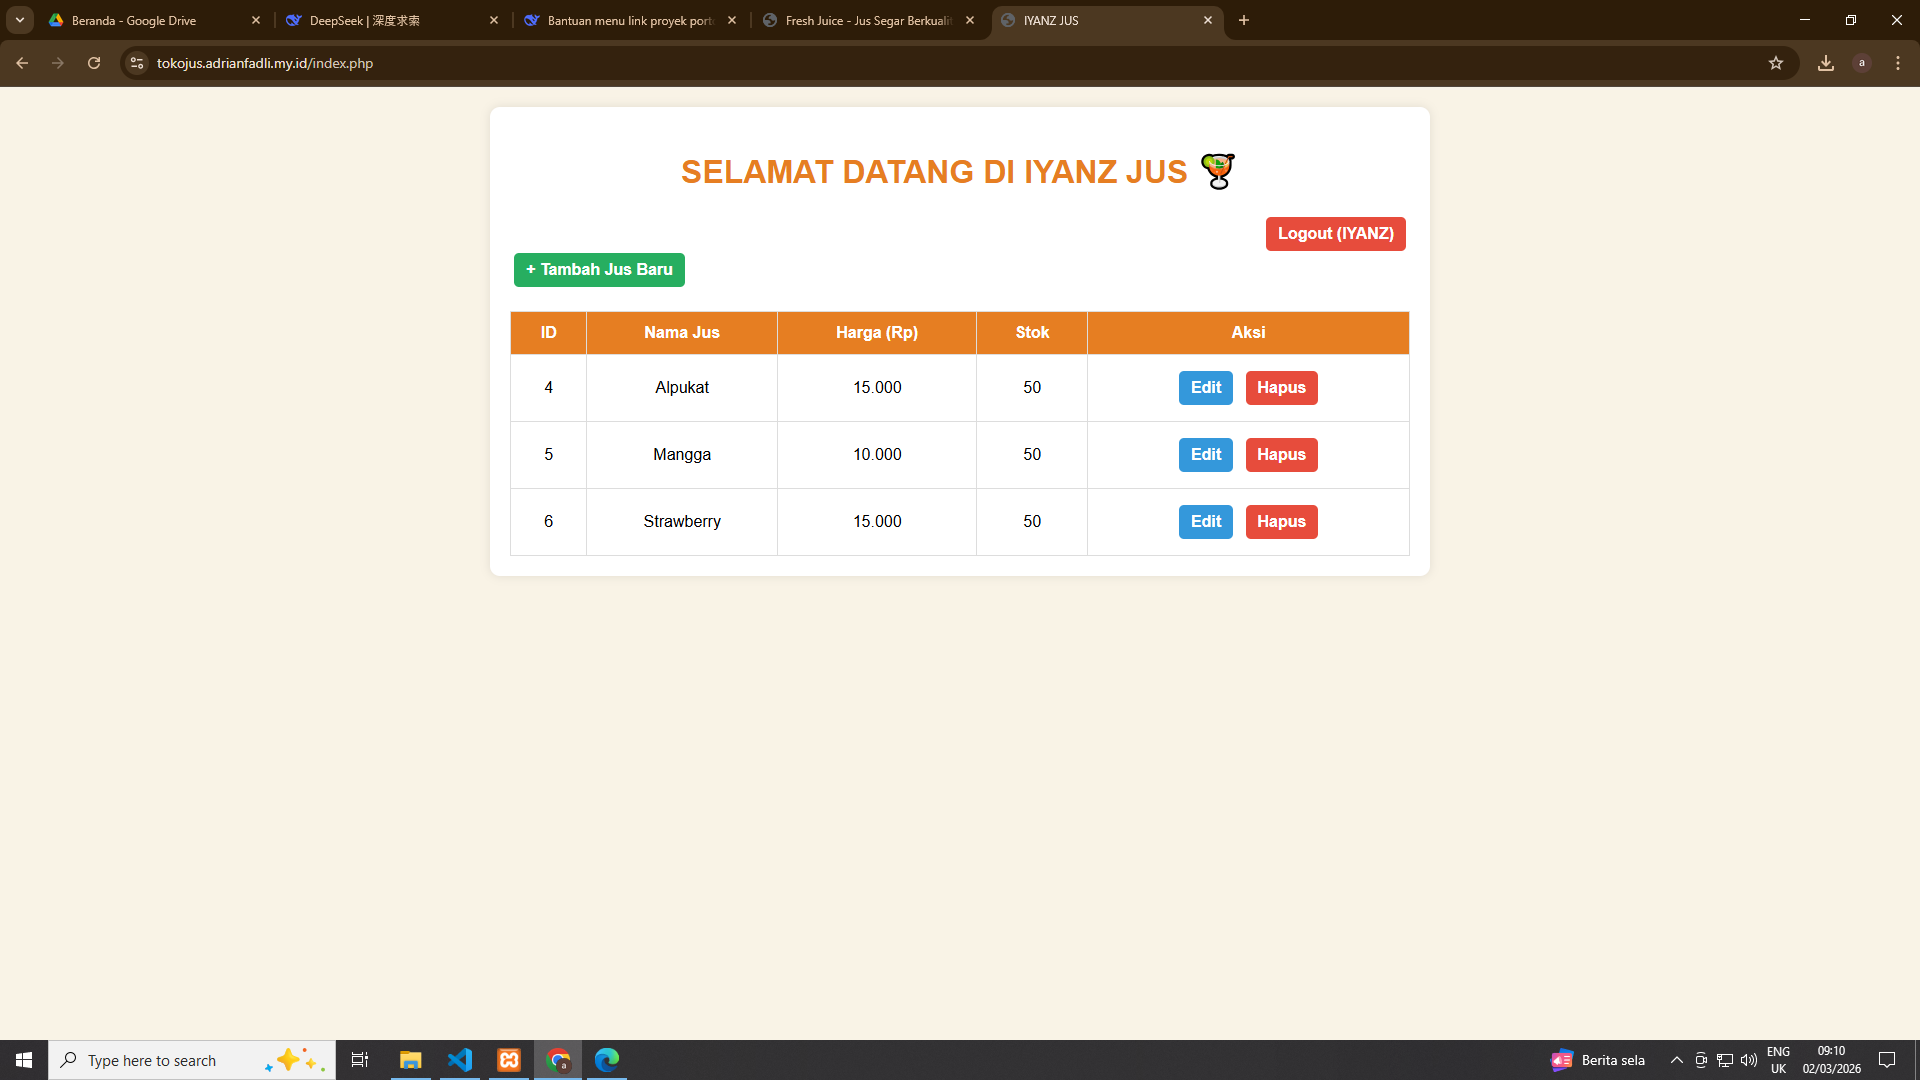Open Visual Studio Code from taskbar

460,1060
